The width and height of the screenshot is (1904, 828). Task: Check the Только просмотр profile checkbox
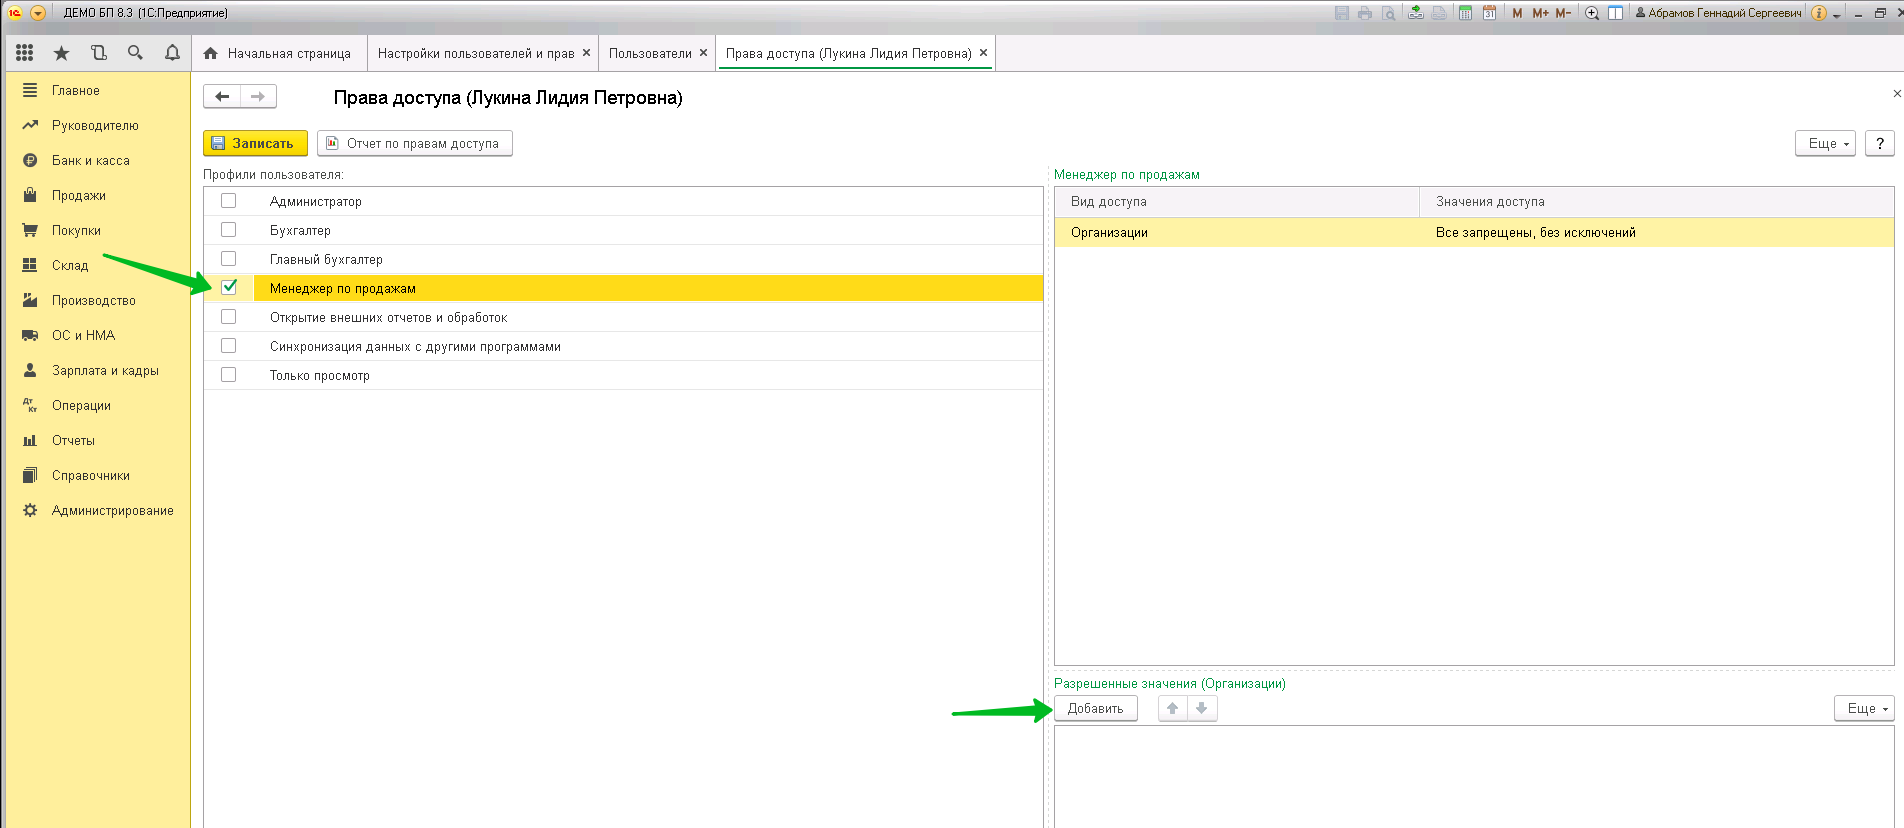click(229, 375)
